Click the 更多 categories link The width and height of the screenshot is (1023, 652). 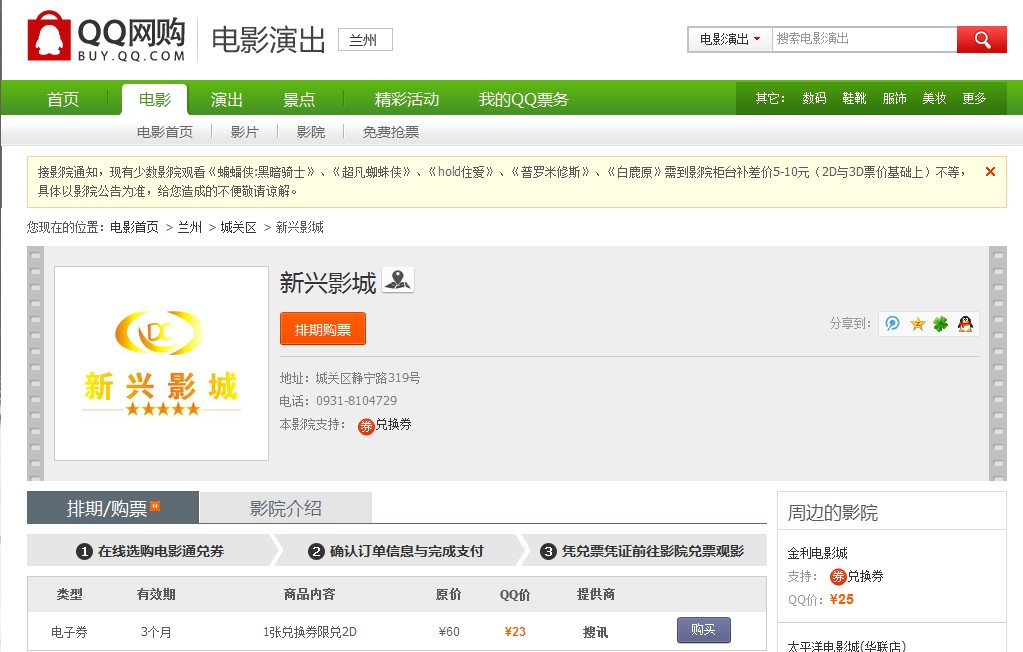(974, 99)
